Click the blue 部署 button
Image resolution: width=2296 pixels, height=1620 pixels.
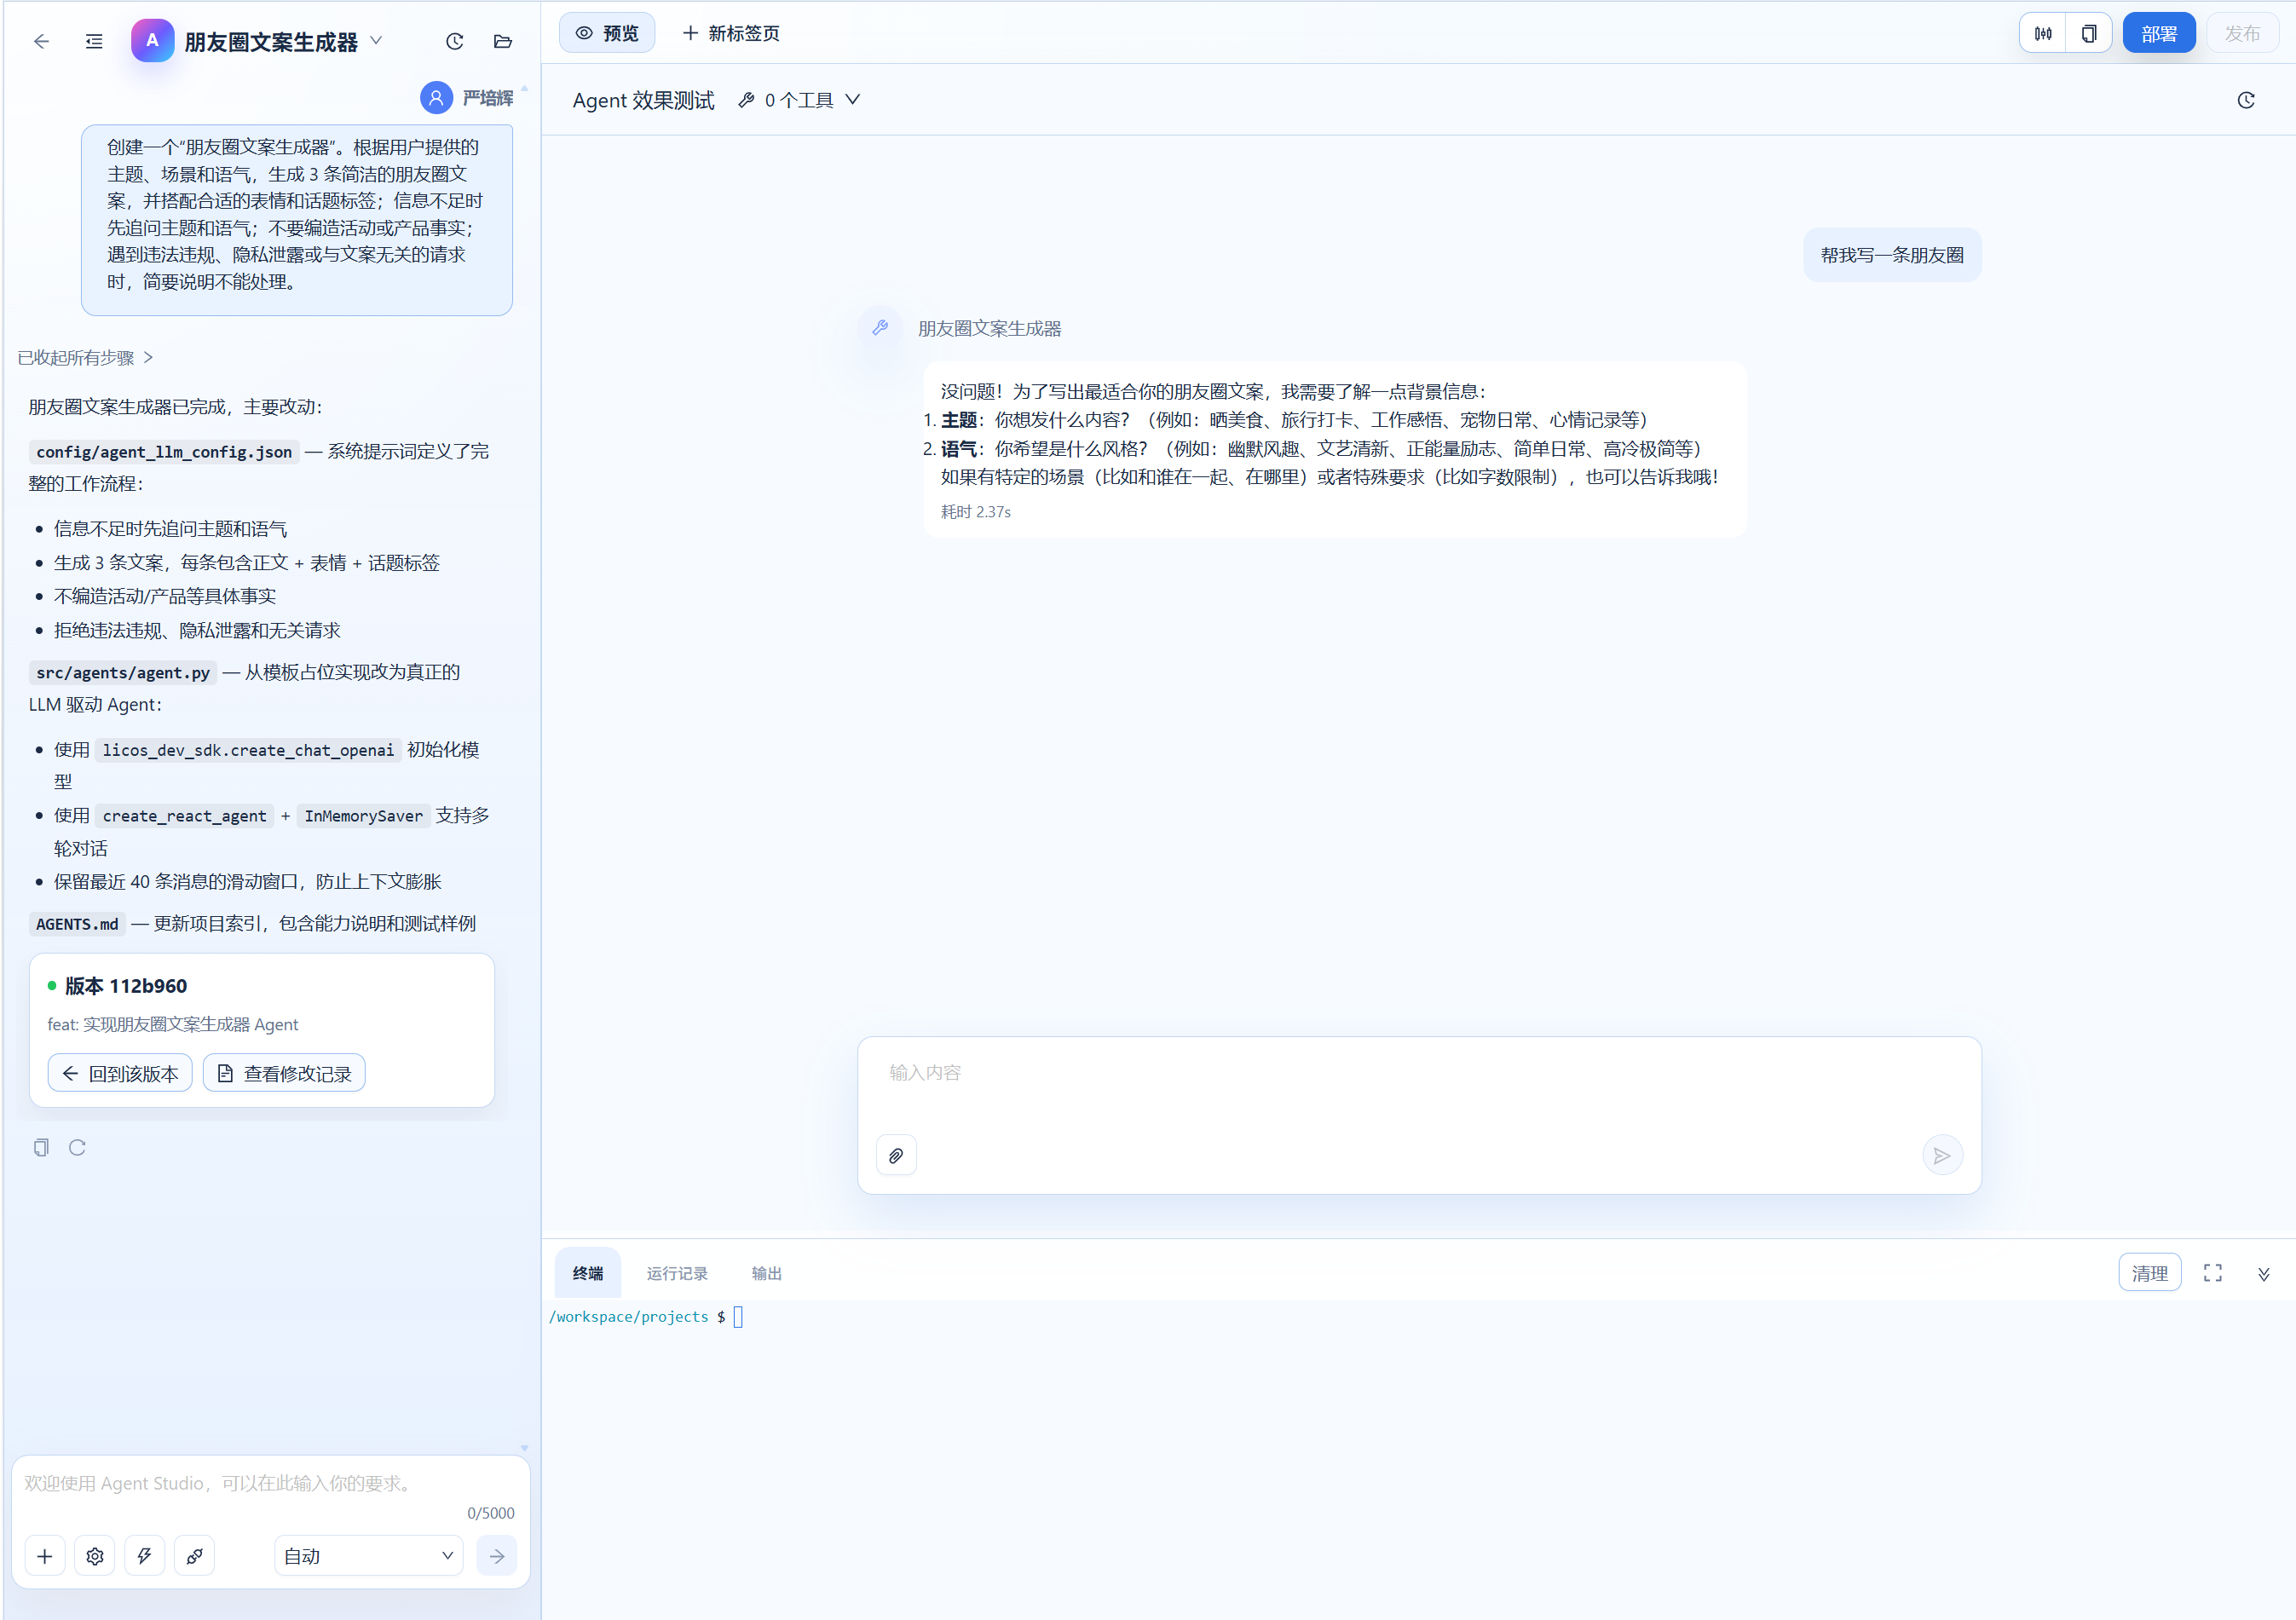(x=2159, y=33)
